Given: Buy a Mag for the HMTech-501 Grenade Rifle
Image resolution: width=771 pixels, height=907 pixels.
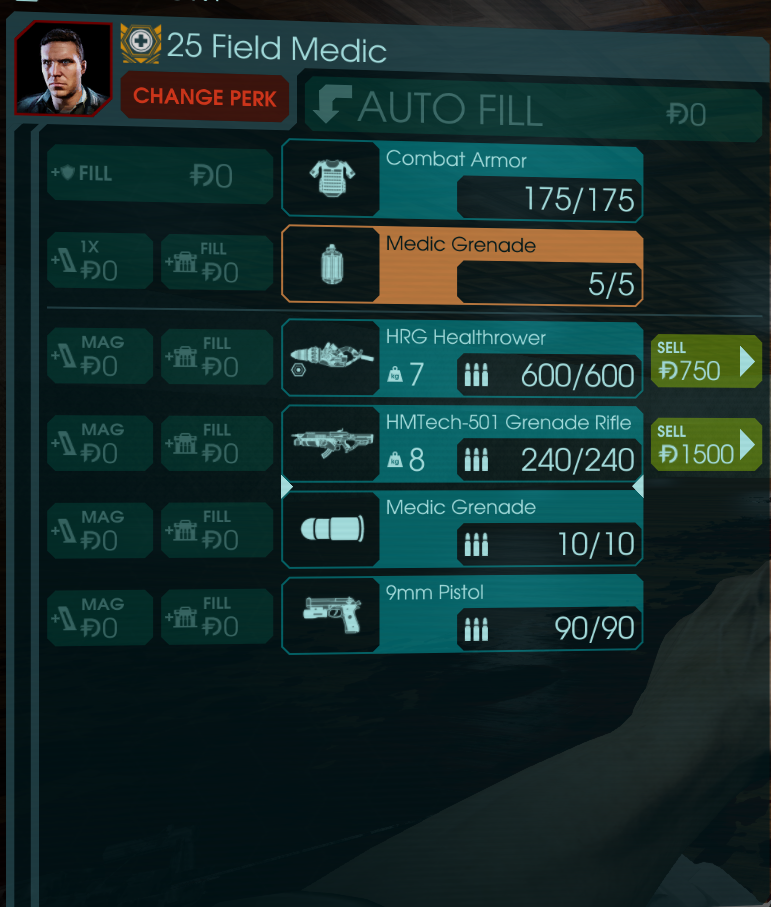Looking at the screenshot, I should [100, 443].
